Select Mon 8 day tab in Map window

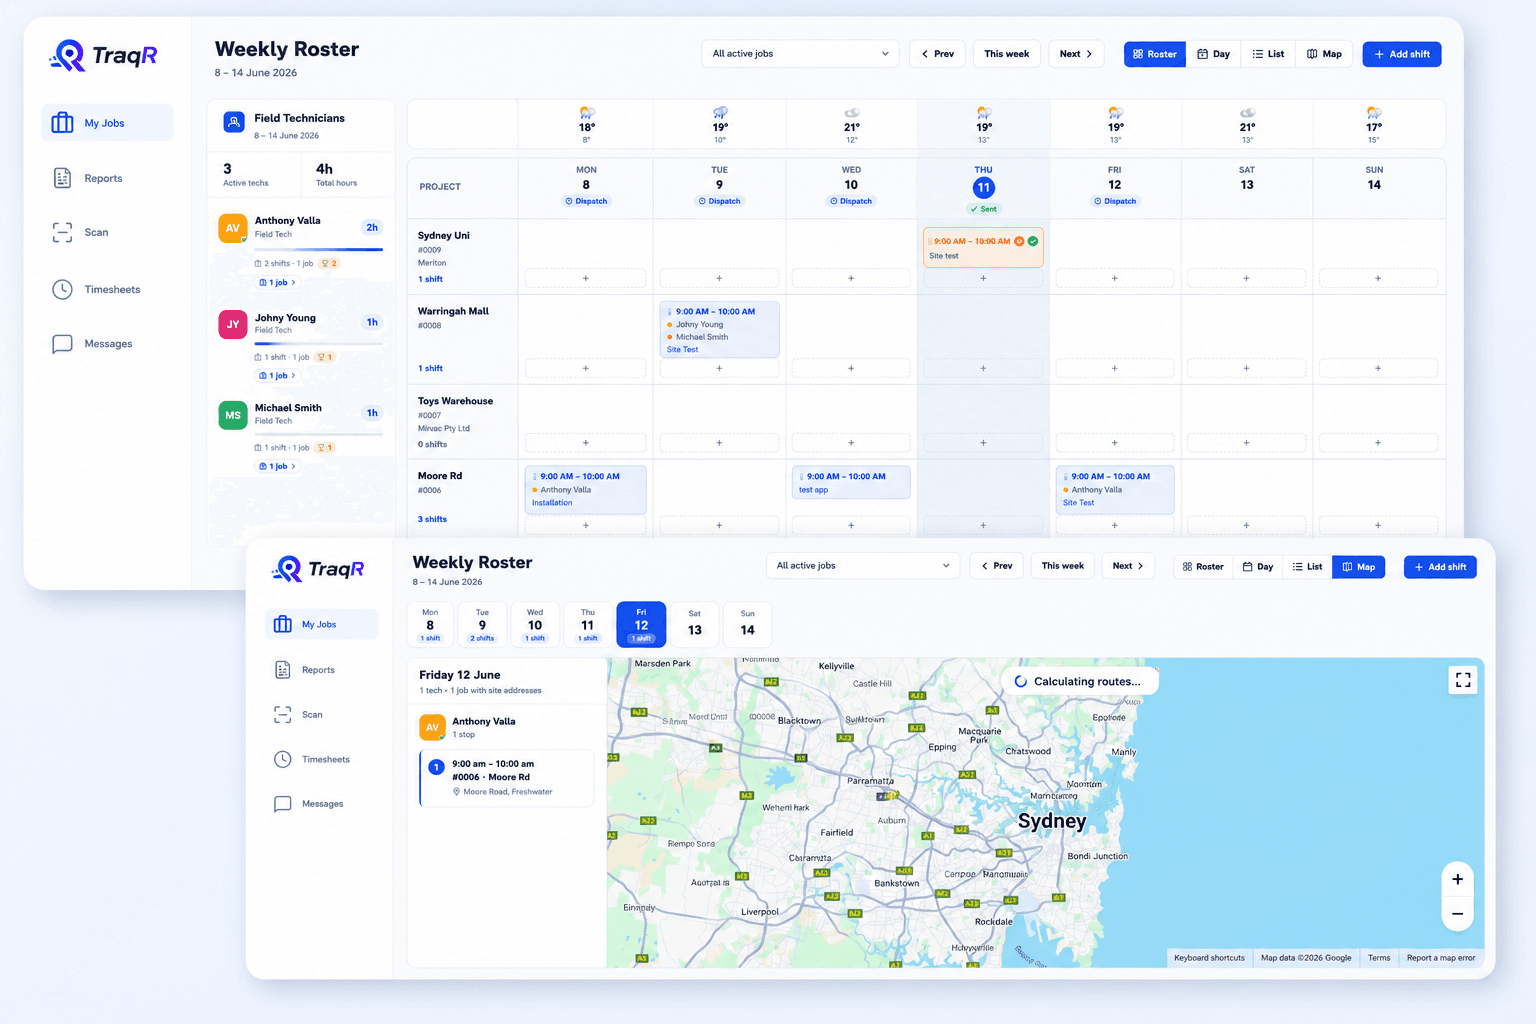click(430, 625)
